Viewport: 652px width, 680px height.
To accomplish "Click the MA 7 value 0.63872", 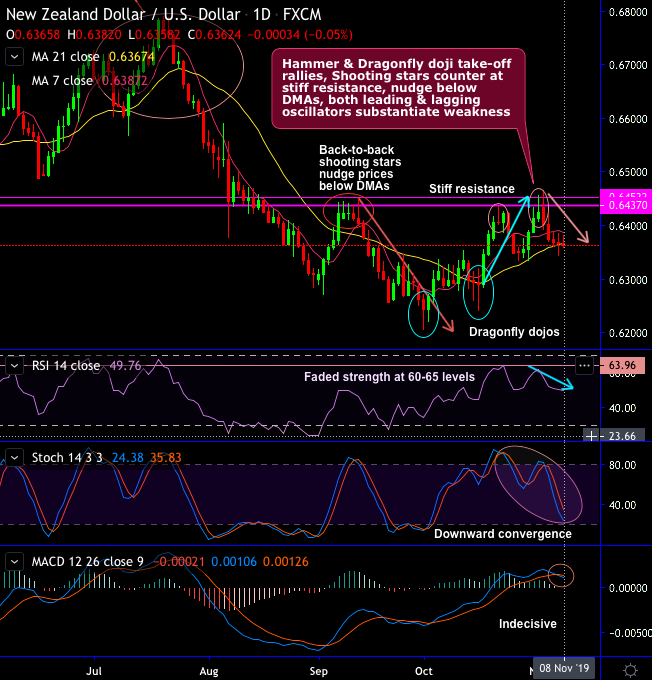I will tap(125, 81).
